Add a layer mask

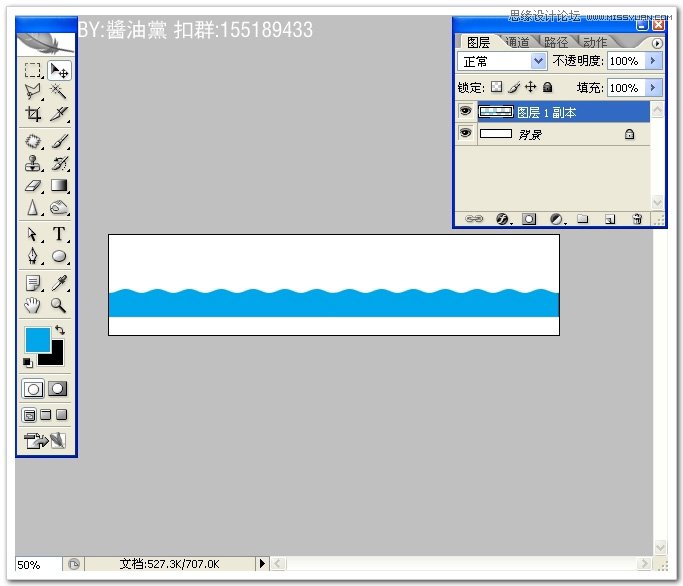(x=529, y=219)
